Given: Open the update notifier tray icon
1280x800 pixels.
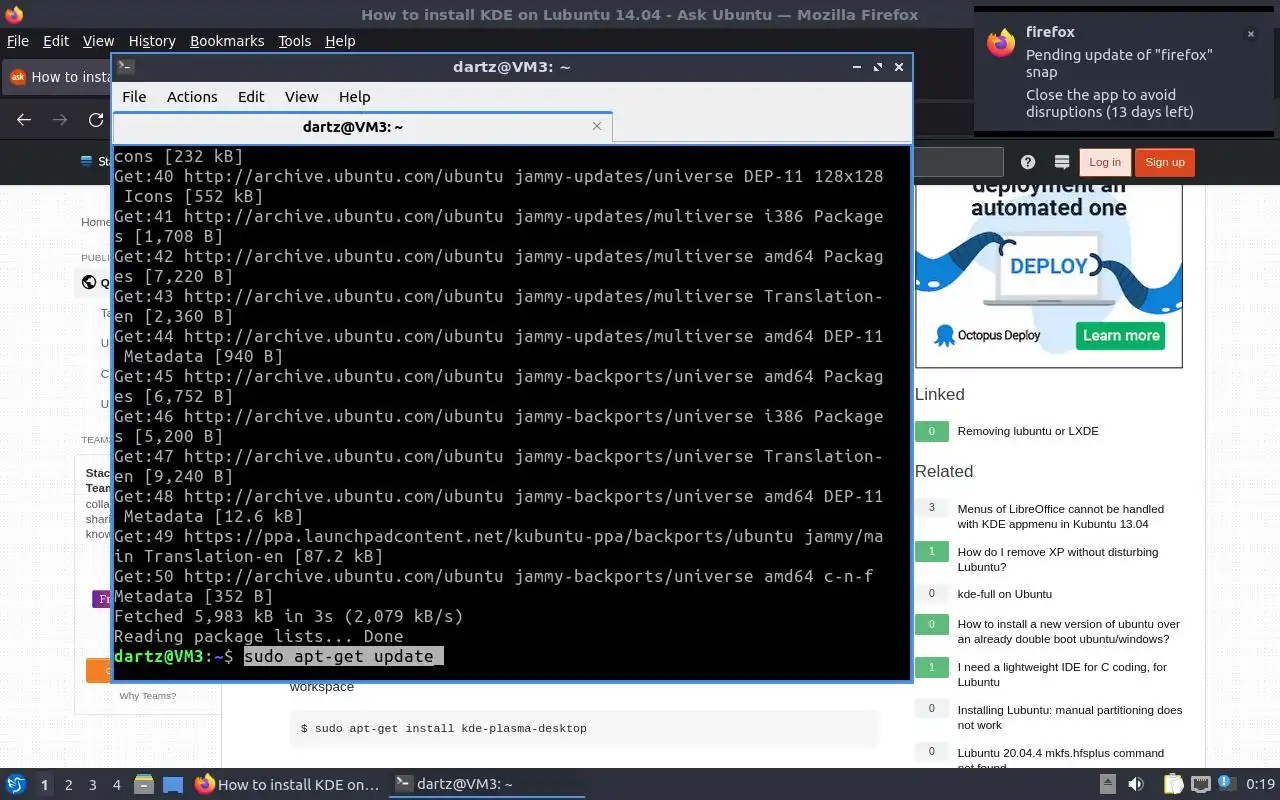Looking at the screenshot, I should pos(1227,784).
